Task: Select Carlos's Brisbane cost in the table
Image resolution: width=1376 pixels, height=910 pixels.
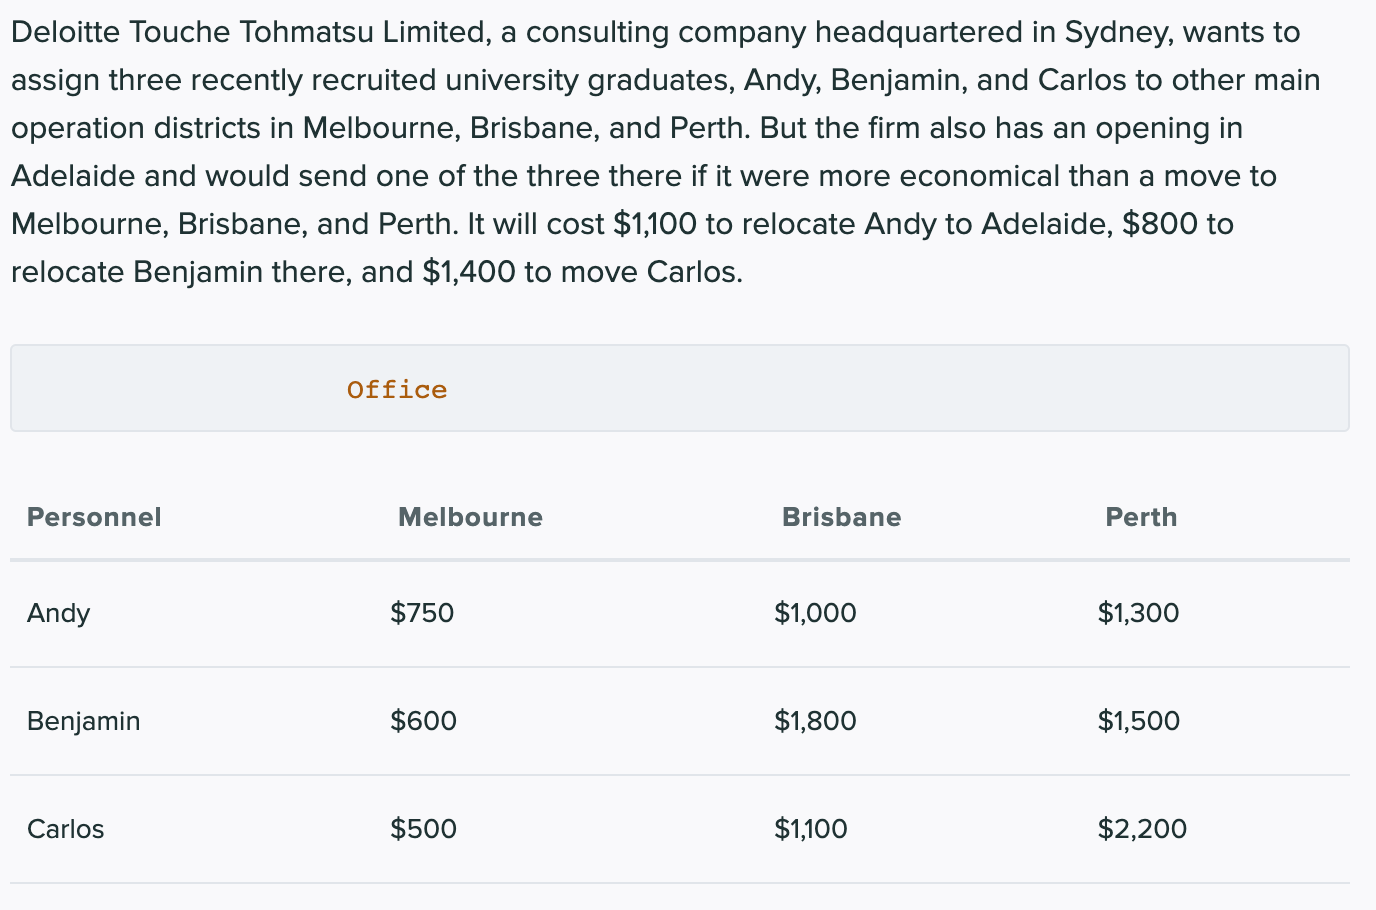Action: point(810,829)
